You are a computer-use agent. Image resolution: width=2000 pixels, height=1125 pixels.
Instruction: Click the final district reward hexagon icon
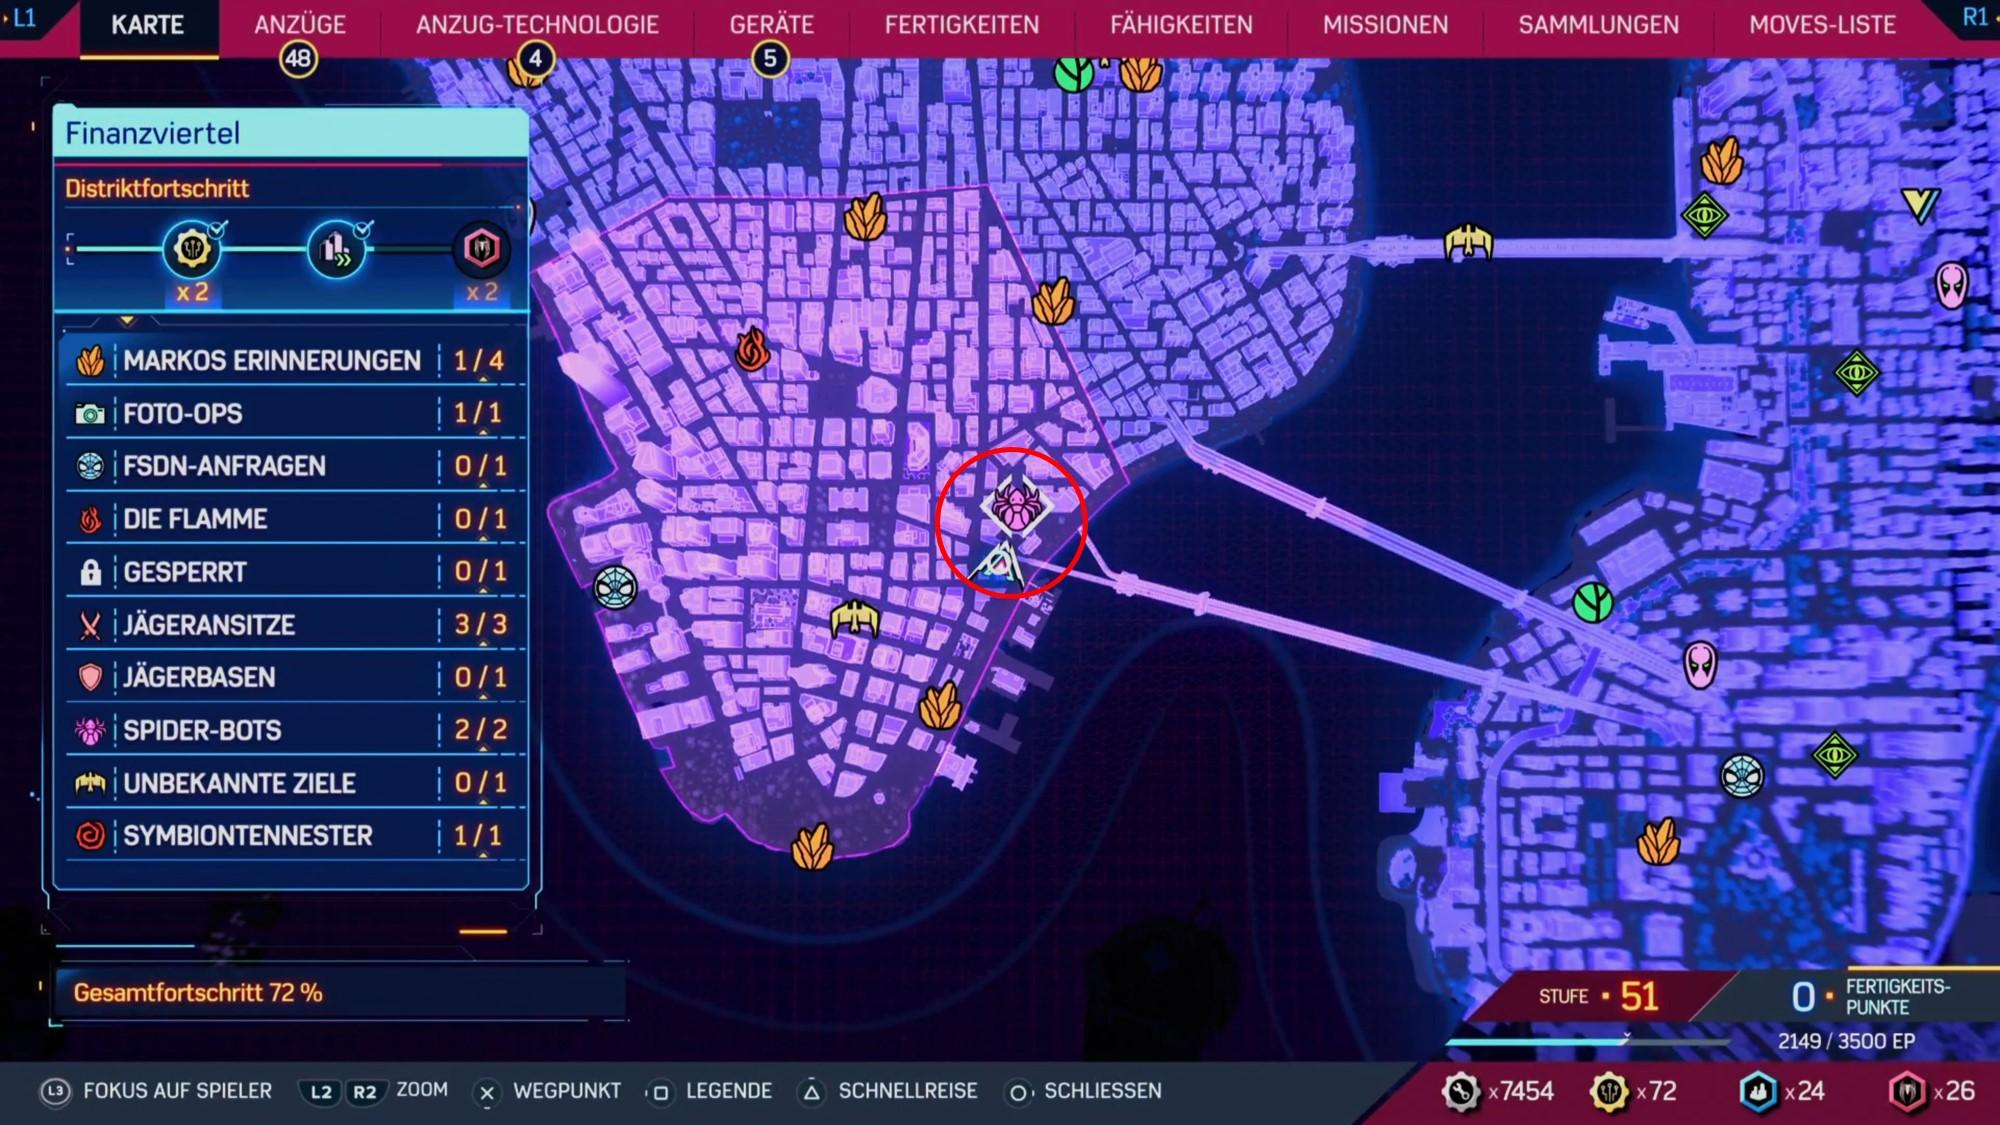(481, 248)
